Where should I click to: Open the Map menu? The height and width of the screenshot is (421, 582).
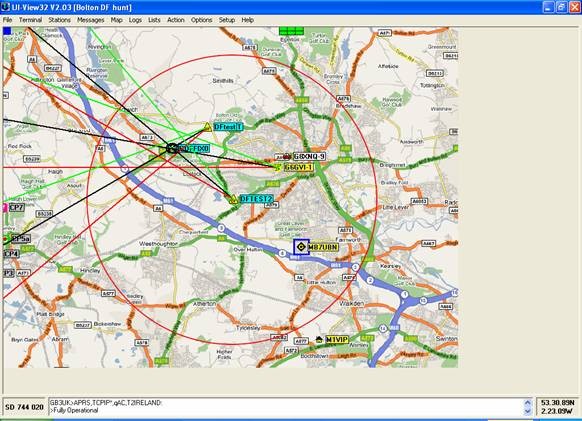pyautogui.click(x=117, y=20)
